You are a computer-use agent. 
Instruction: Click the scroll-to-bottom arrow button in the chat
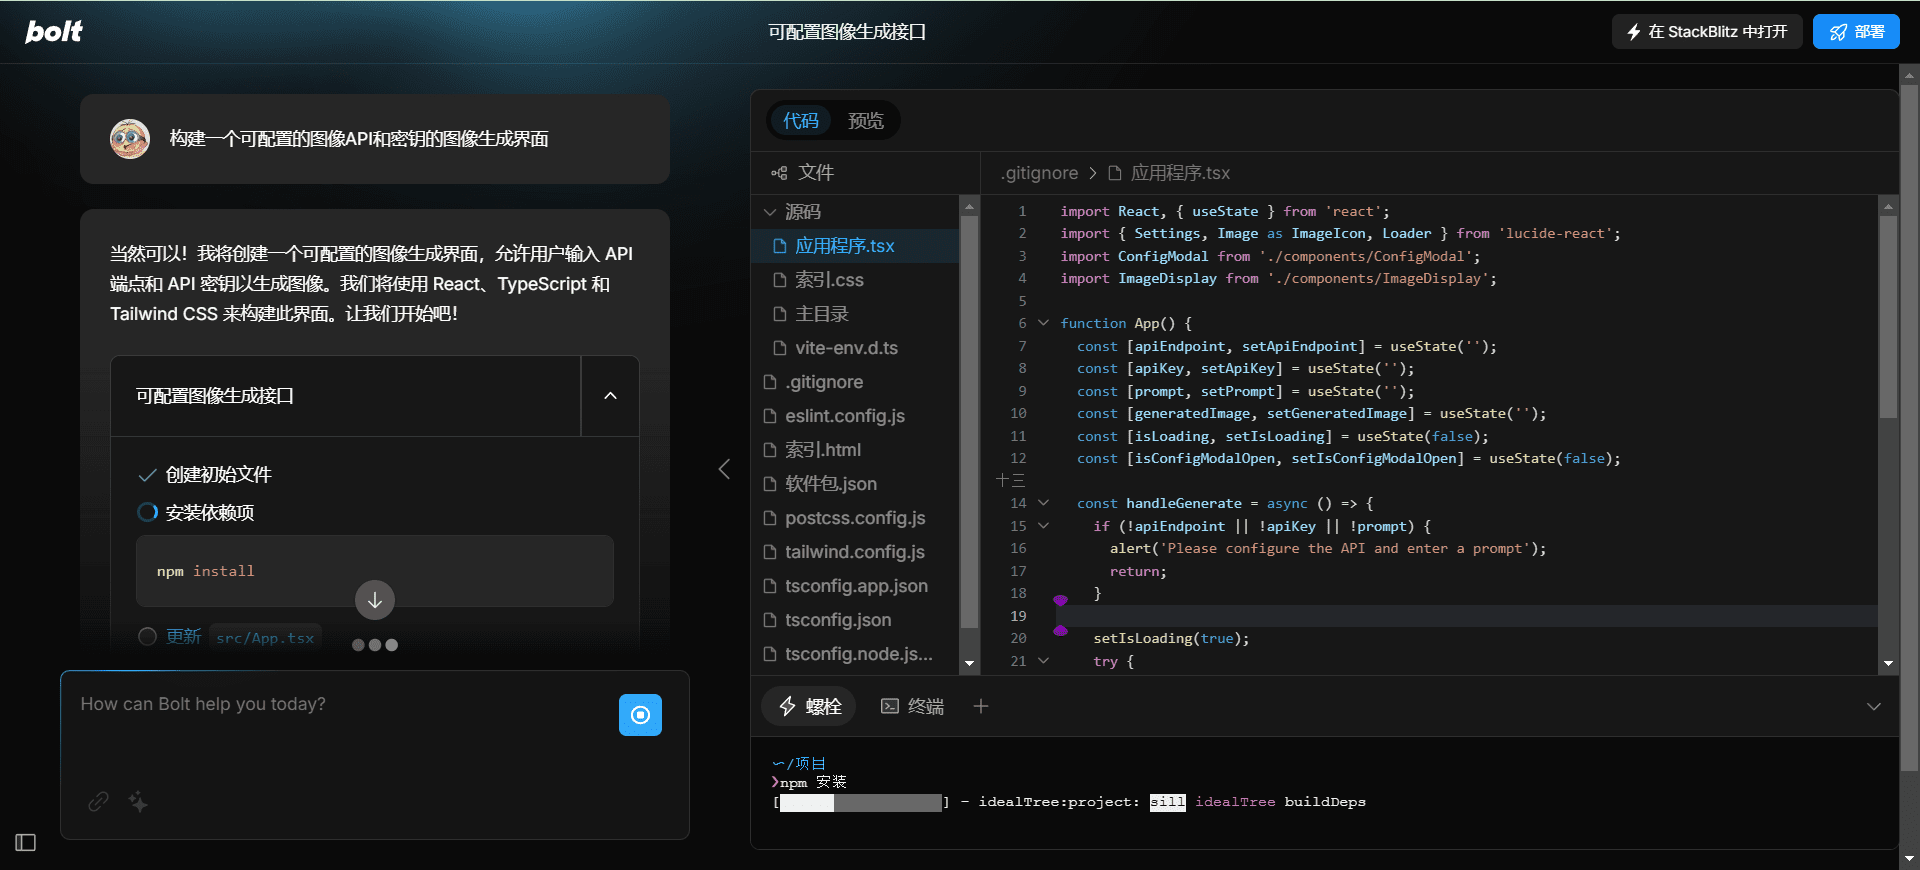375,600
